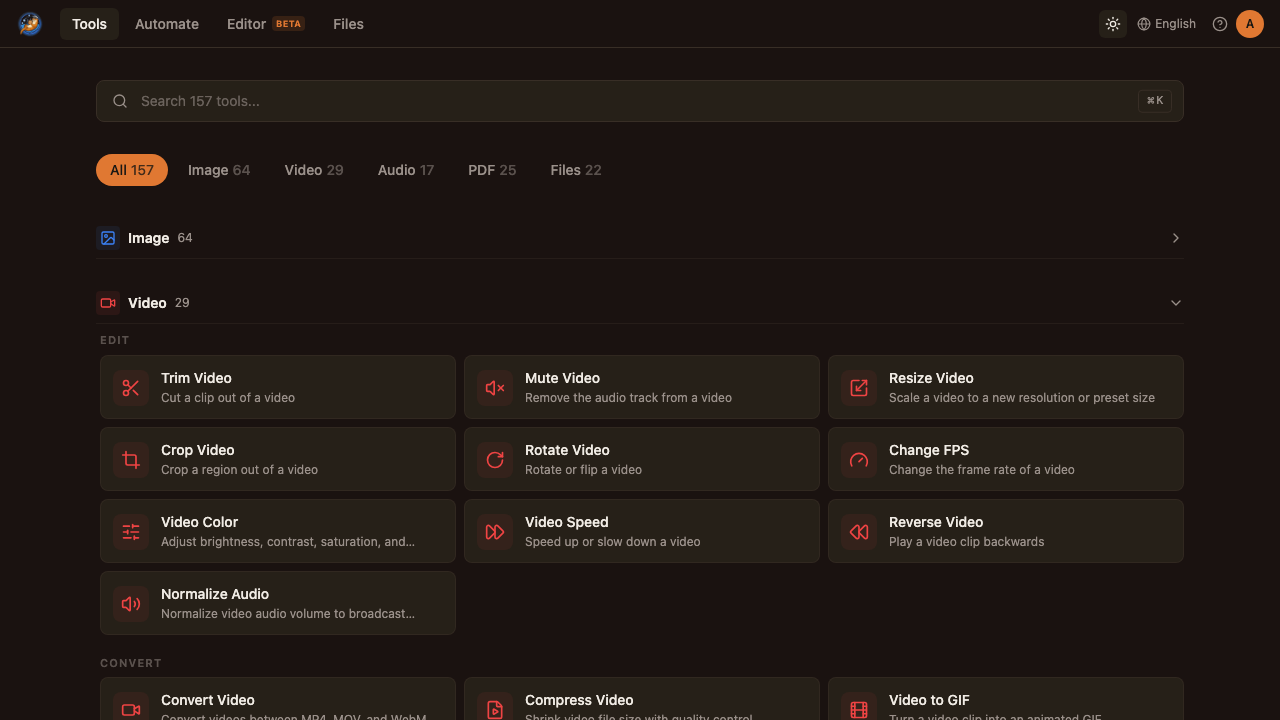Collapse the Video section chevron
This screenshot has height=720, width=1280.
point(1176,303)
